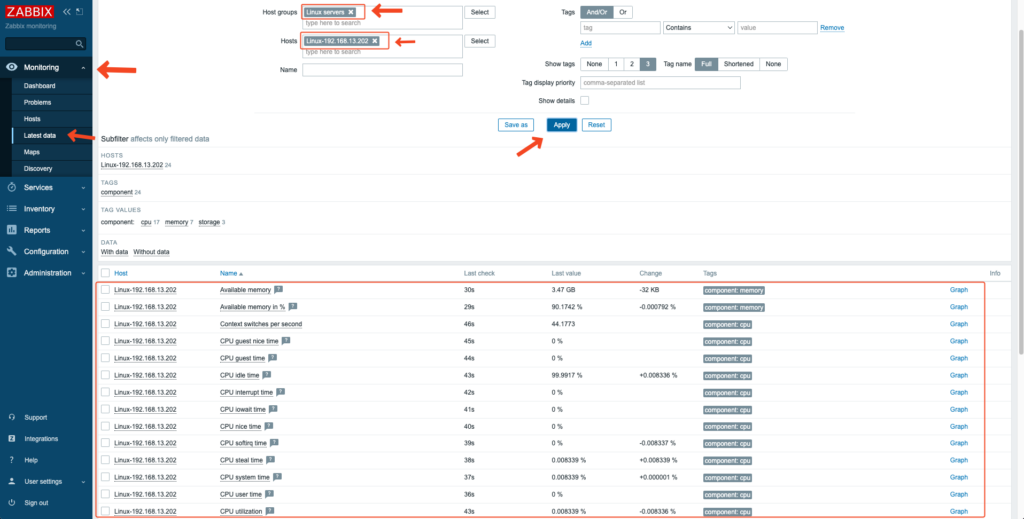Click the search magnifier icon in sidebar
The height and width of the screenshot is (519, 1024).
tap(80, 44)
